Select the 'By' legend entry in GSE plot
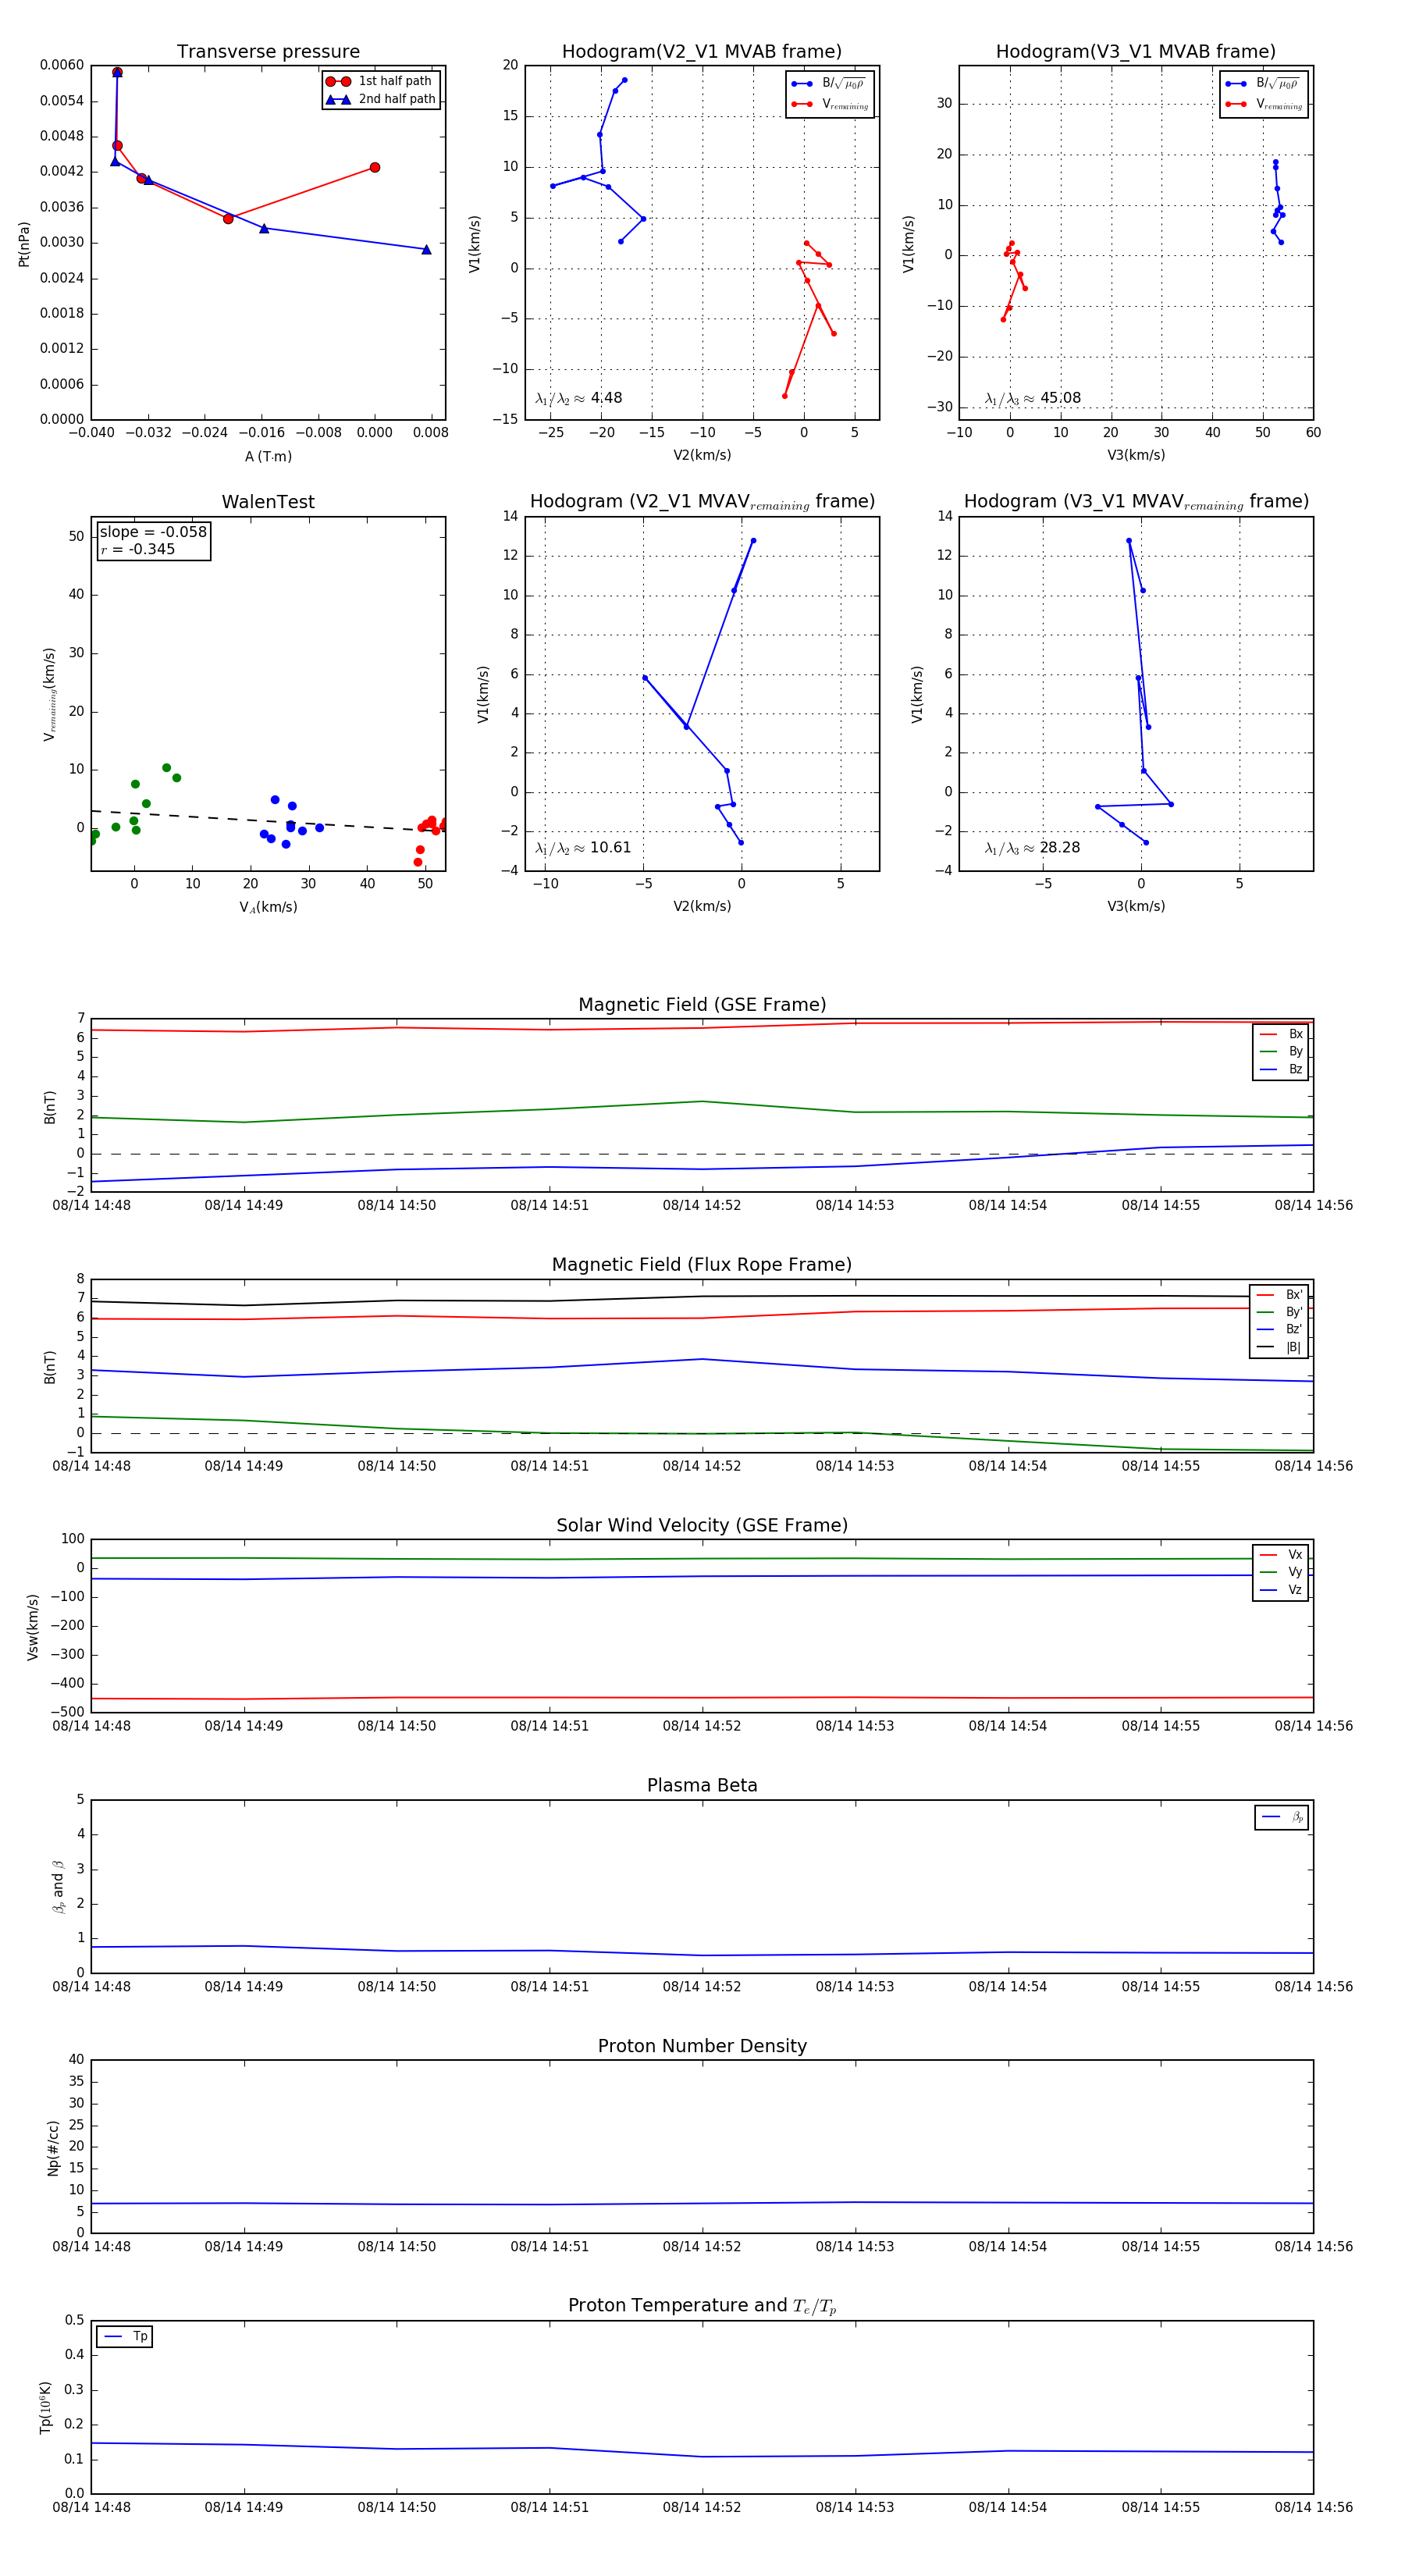 pyautogui.click(x=1281, y=1051)
